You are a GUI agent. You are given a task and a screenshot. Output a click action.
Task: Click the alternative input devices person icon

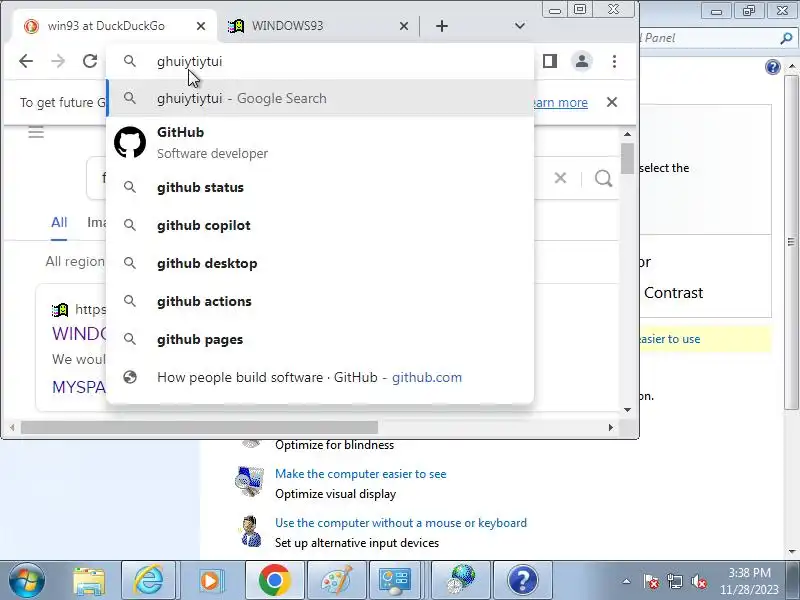250,532
